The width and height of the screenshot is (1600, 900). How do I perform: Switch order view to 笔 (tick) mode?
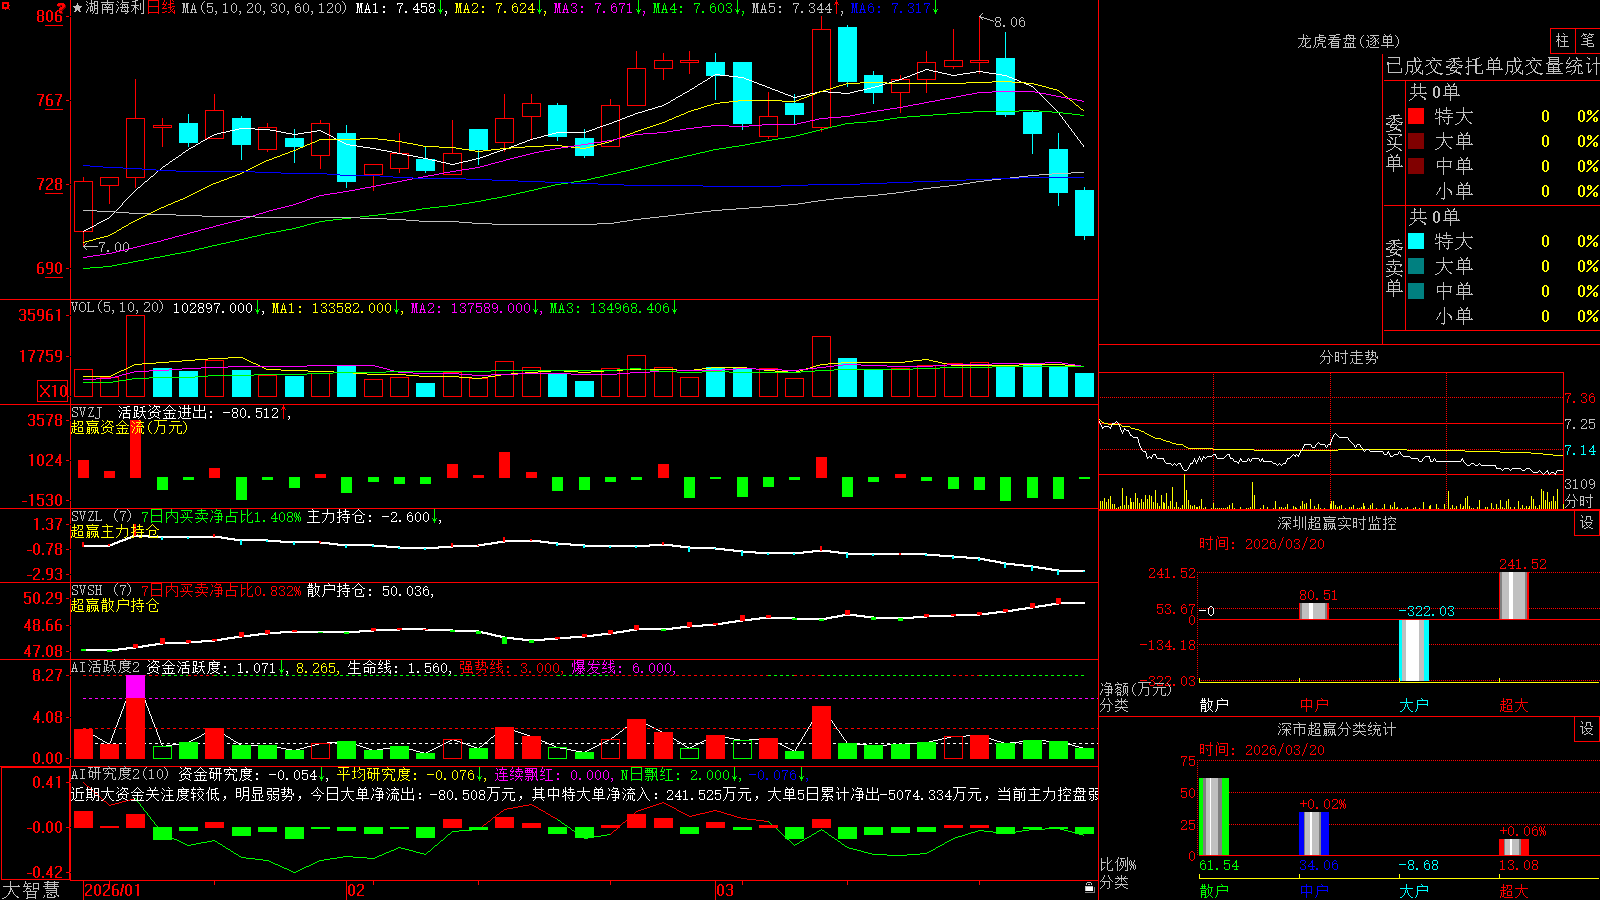pyautogui.click(x=1587, y=40)
